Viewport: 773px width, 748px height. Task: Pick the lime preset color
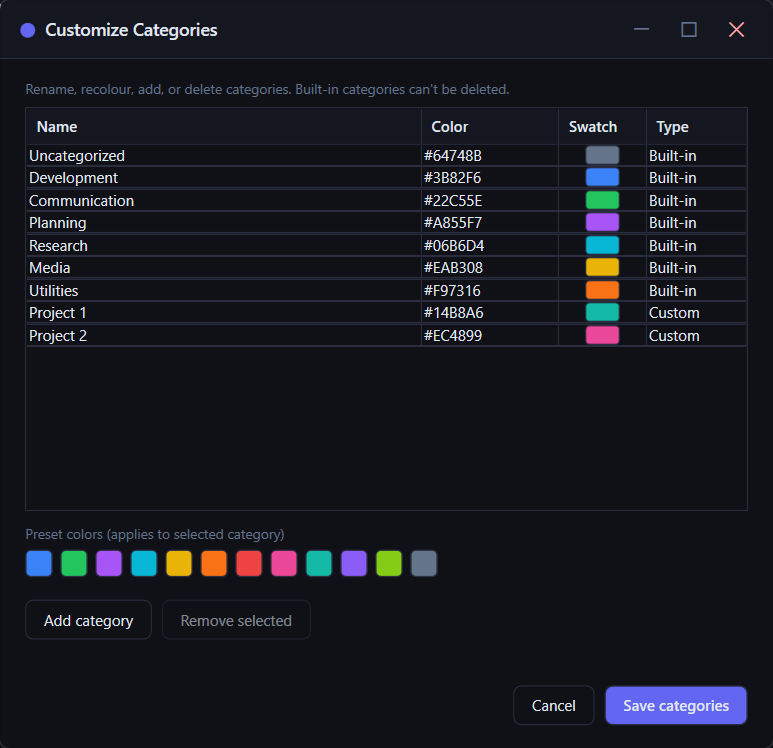[x=389, y=564]
